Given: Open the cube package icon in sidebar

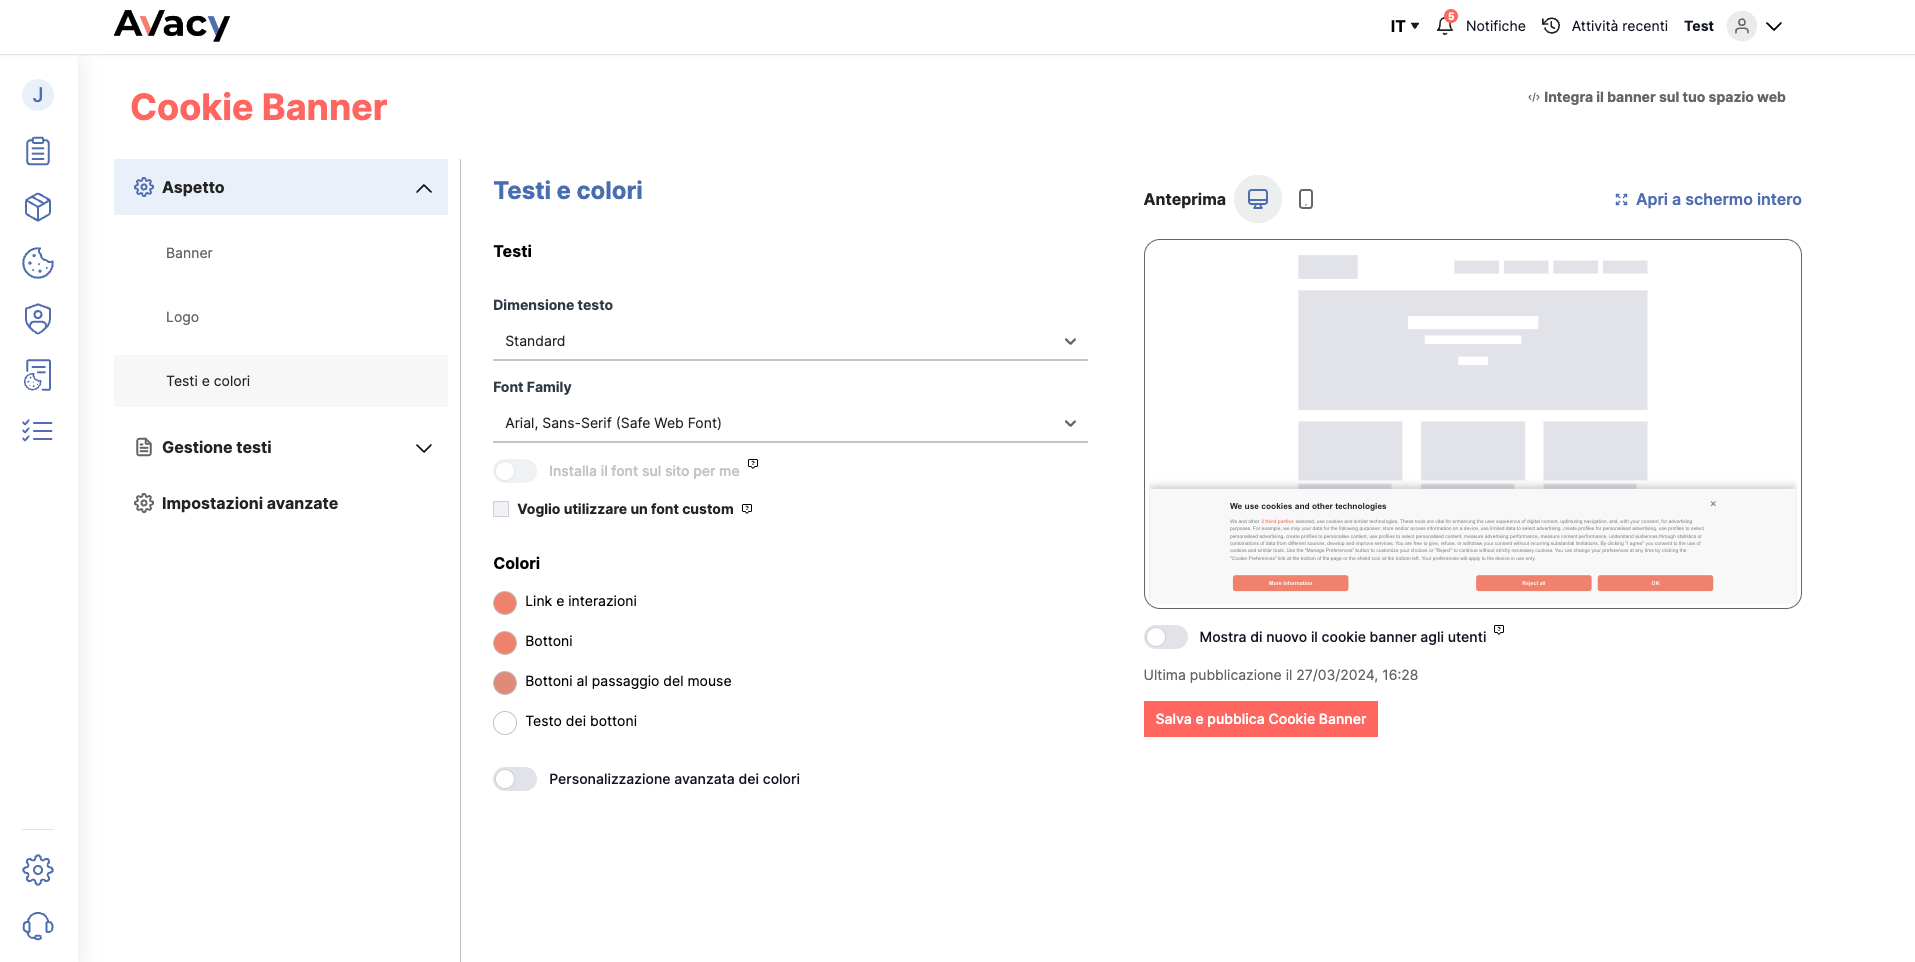Looking at the screenshot, I should point(38,207).
